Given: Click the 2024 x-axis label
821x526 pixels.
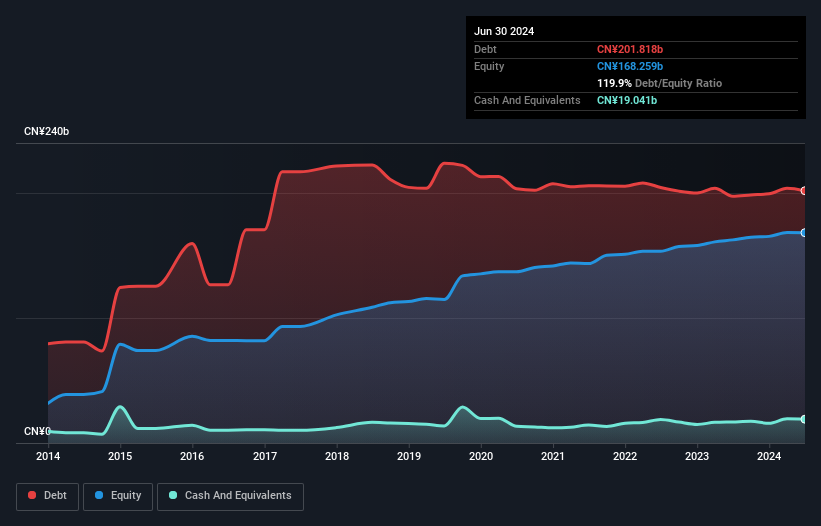Looking at the screenshot, I should pos(769,456).
